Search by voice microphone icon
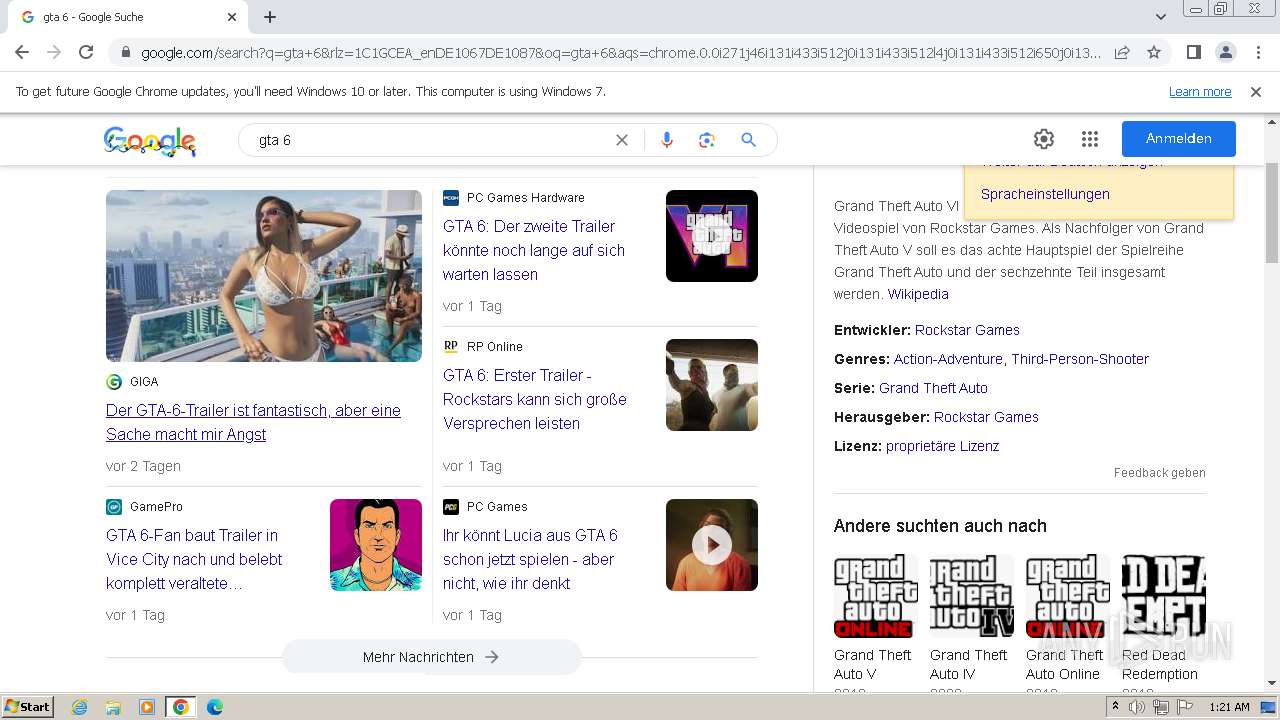Image resolution: width=1280 pixels, height=720 pixels. (x=667, y=140)
